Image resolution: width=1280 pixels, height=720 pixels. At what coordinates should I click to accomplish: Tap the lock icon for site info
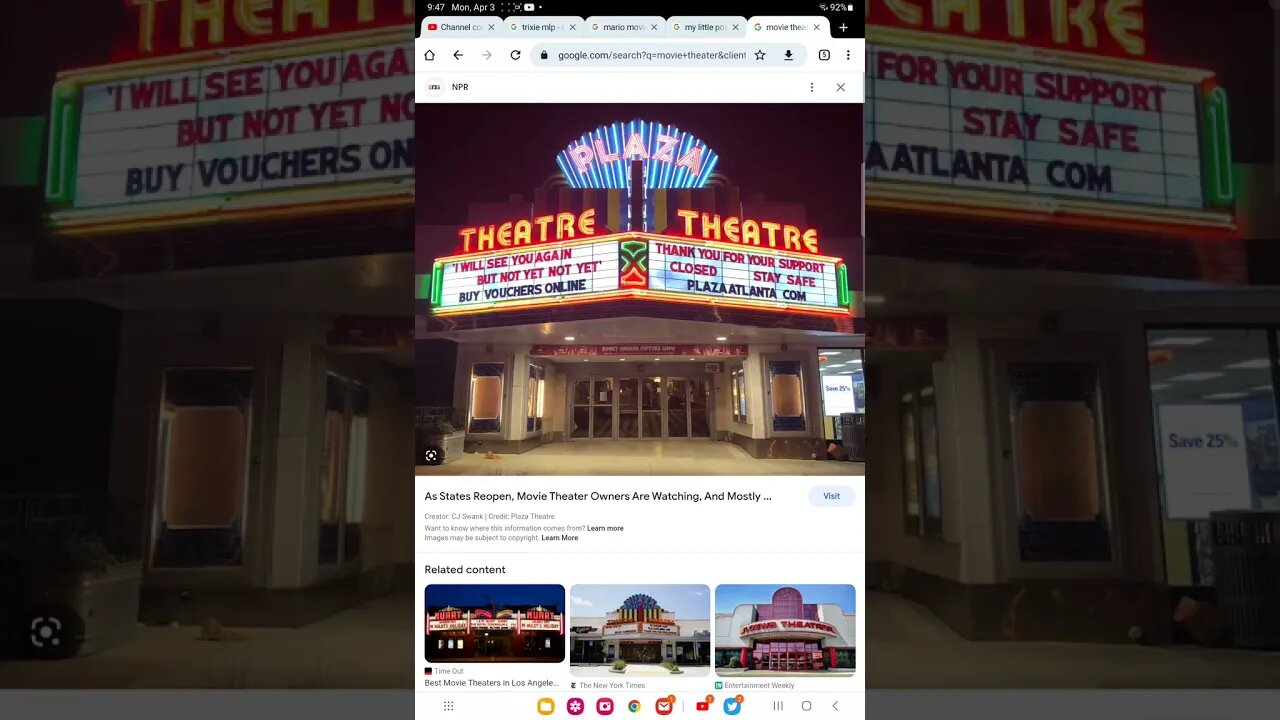pos(543,55)
